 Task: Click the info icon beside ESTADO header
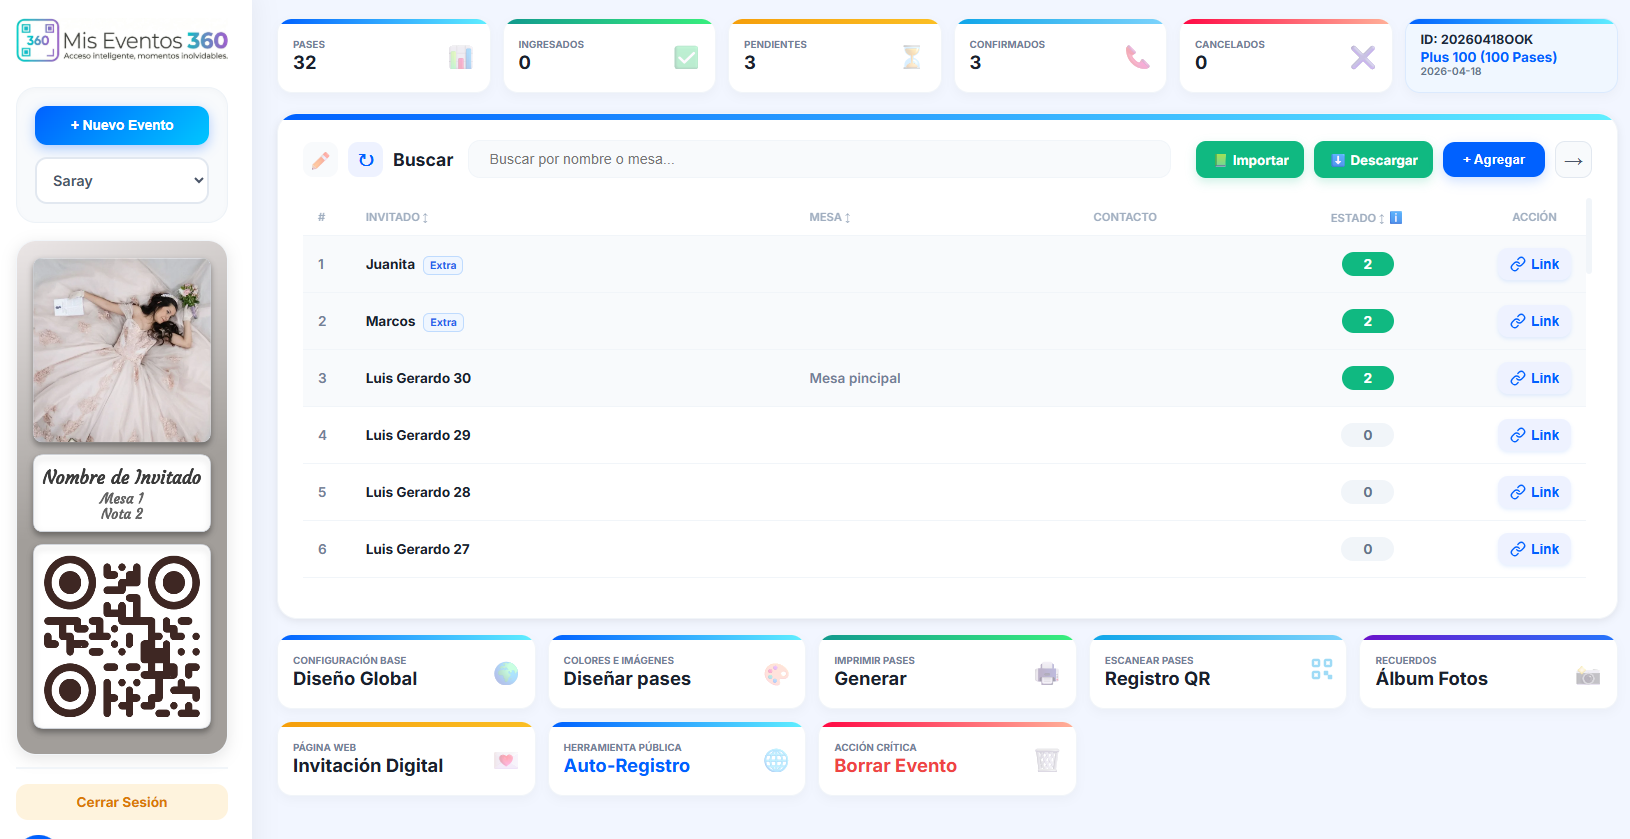pos(1396,217)
